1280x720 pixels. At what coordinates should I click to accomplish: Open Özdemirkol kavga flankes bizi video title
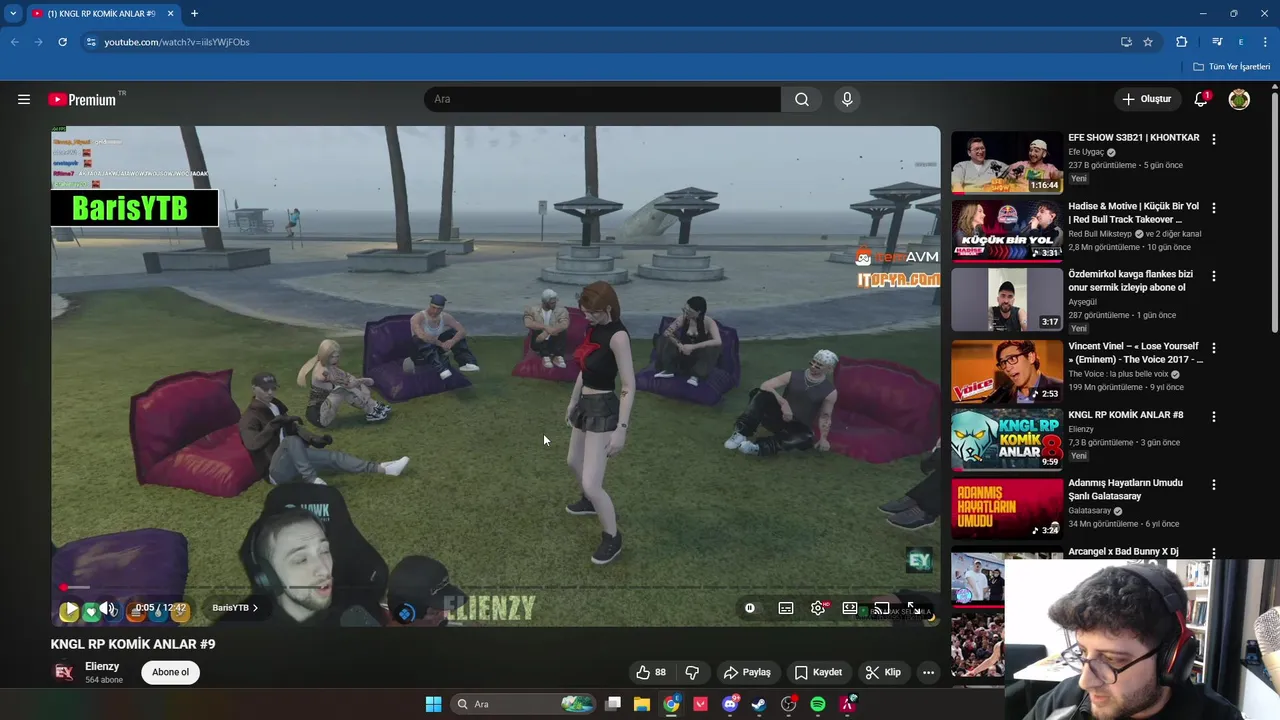1130,281
